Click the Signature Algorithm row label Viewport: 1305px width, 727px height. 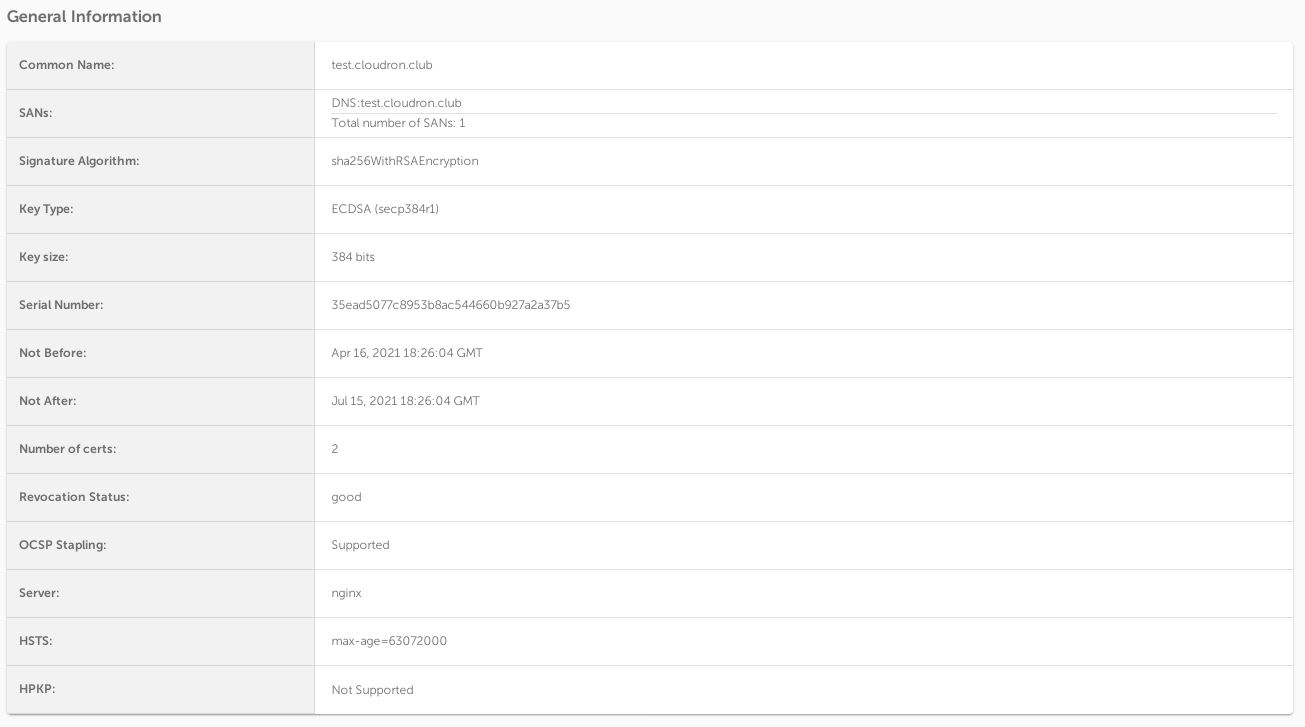[79, 161]
